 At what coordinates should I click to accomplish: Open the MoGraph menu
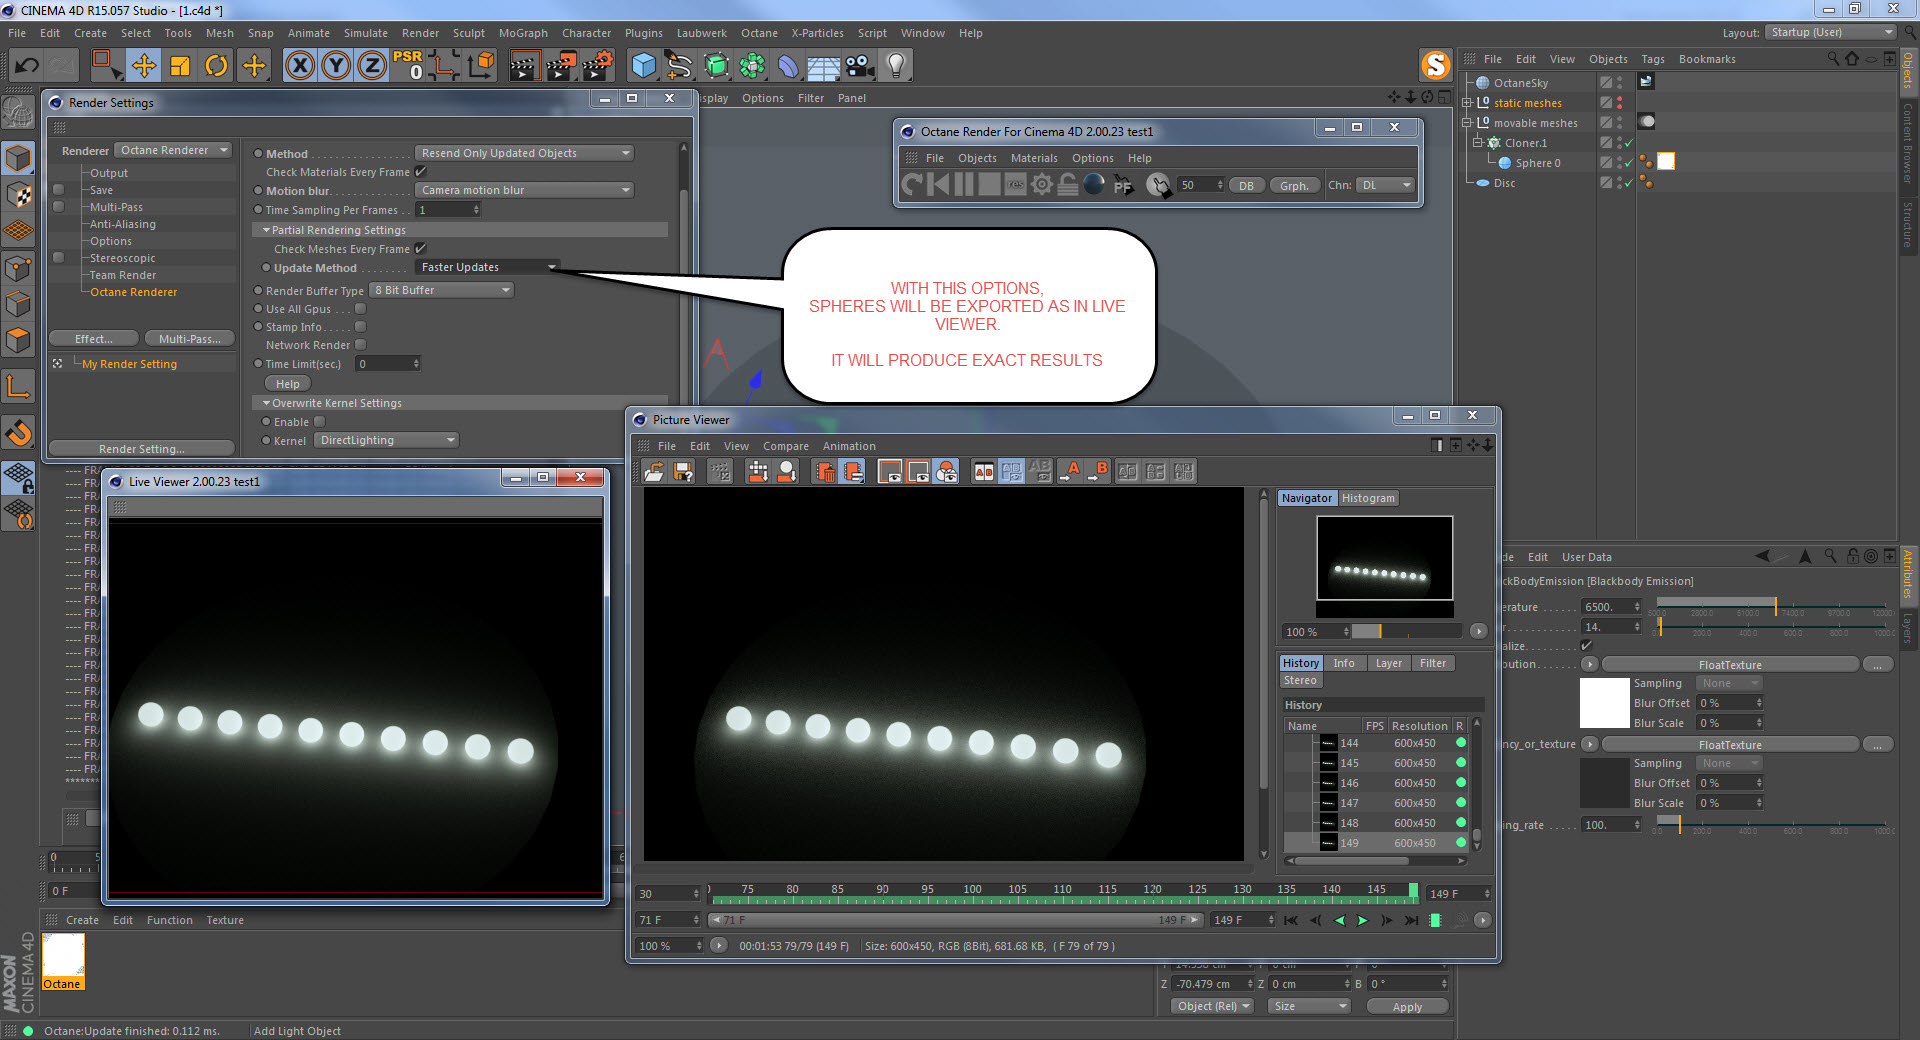[523, 33]
